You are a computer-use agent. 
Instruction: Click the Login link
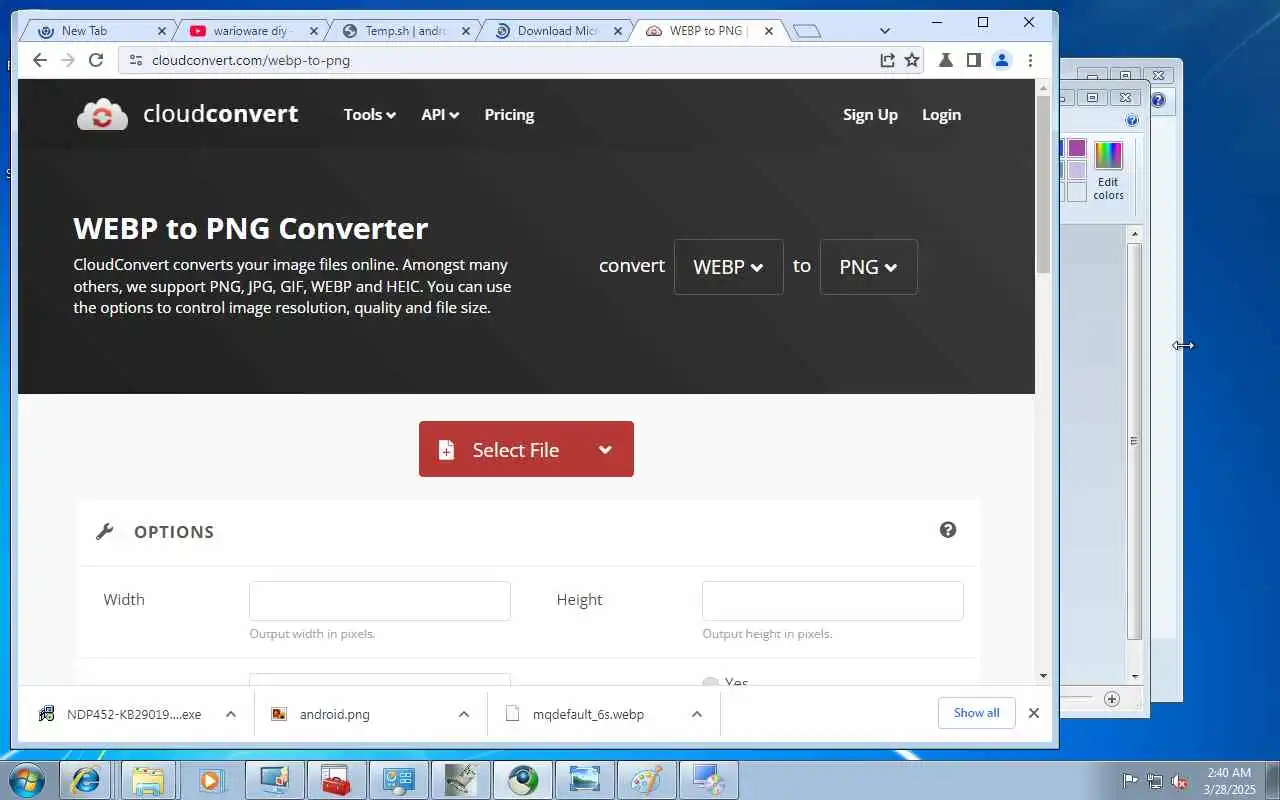point(941,115)
